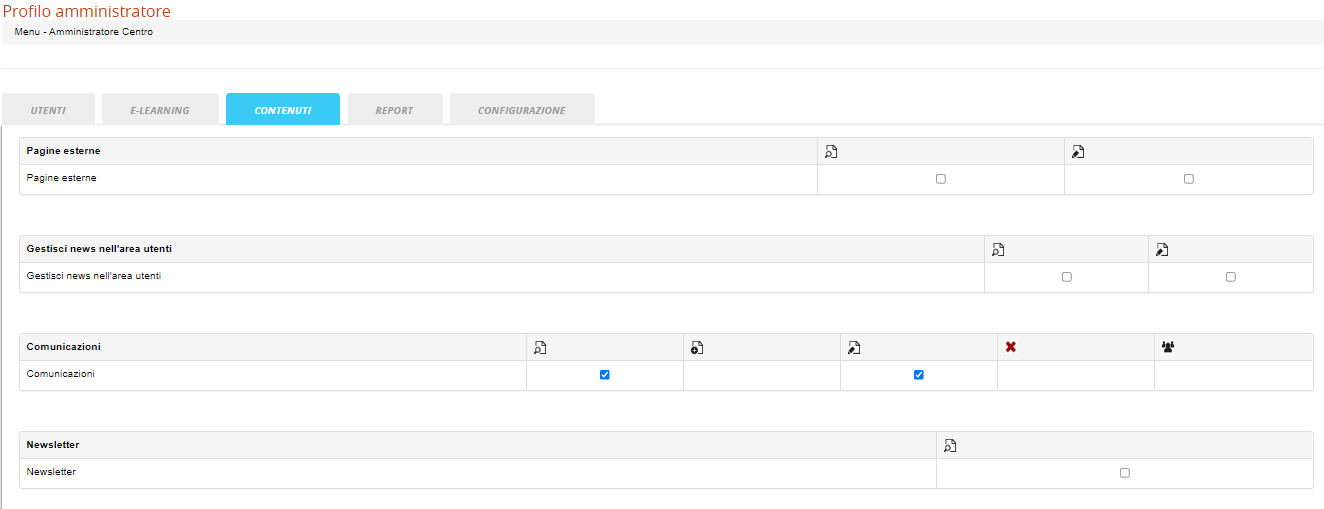1324x509 pixels.
Task: Click the Menu - Amministratore Centro breadcrumb
Action: (x=83, y=32)
